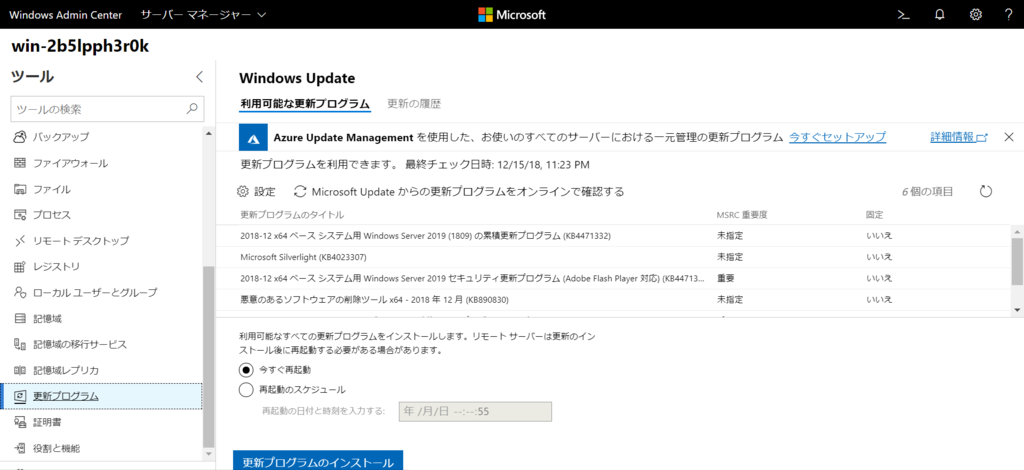Sort by 固定 column header
The width and height of the screenshot is (1024, 470).
point(874,214)
